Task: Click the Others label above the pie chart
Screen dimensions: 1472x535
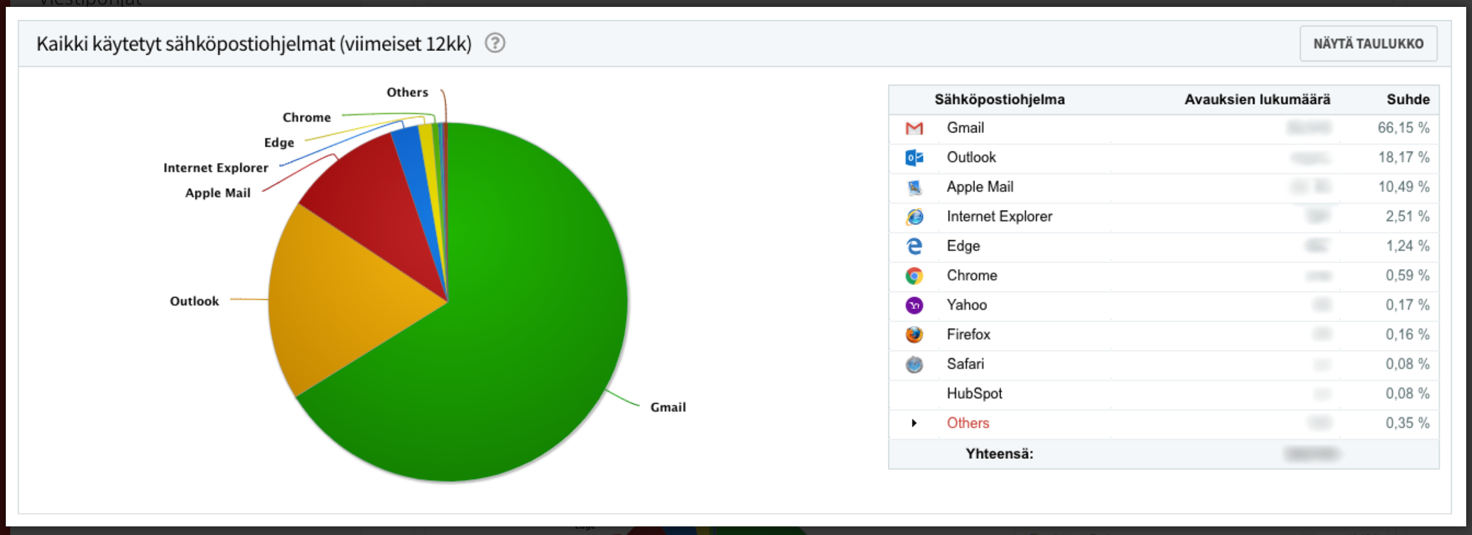Action: pyautogui.click(x=407, y=92)
